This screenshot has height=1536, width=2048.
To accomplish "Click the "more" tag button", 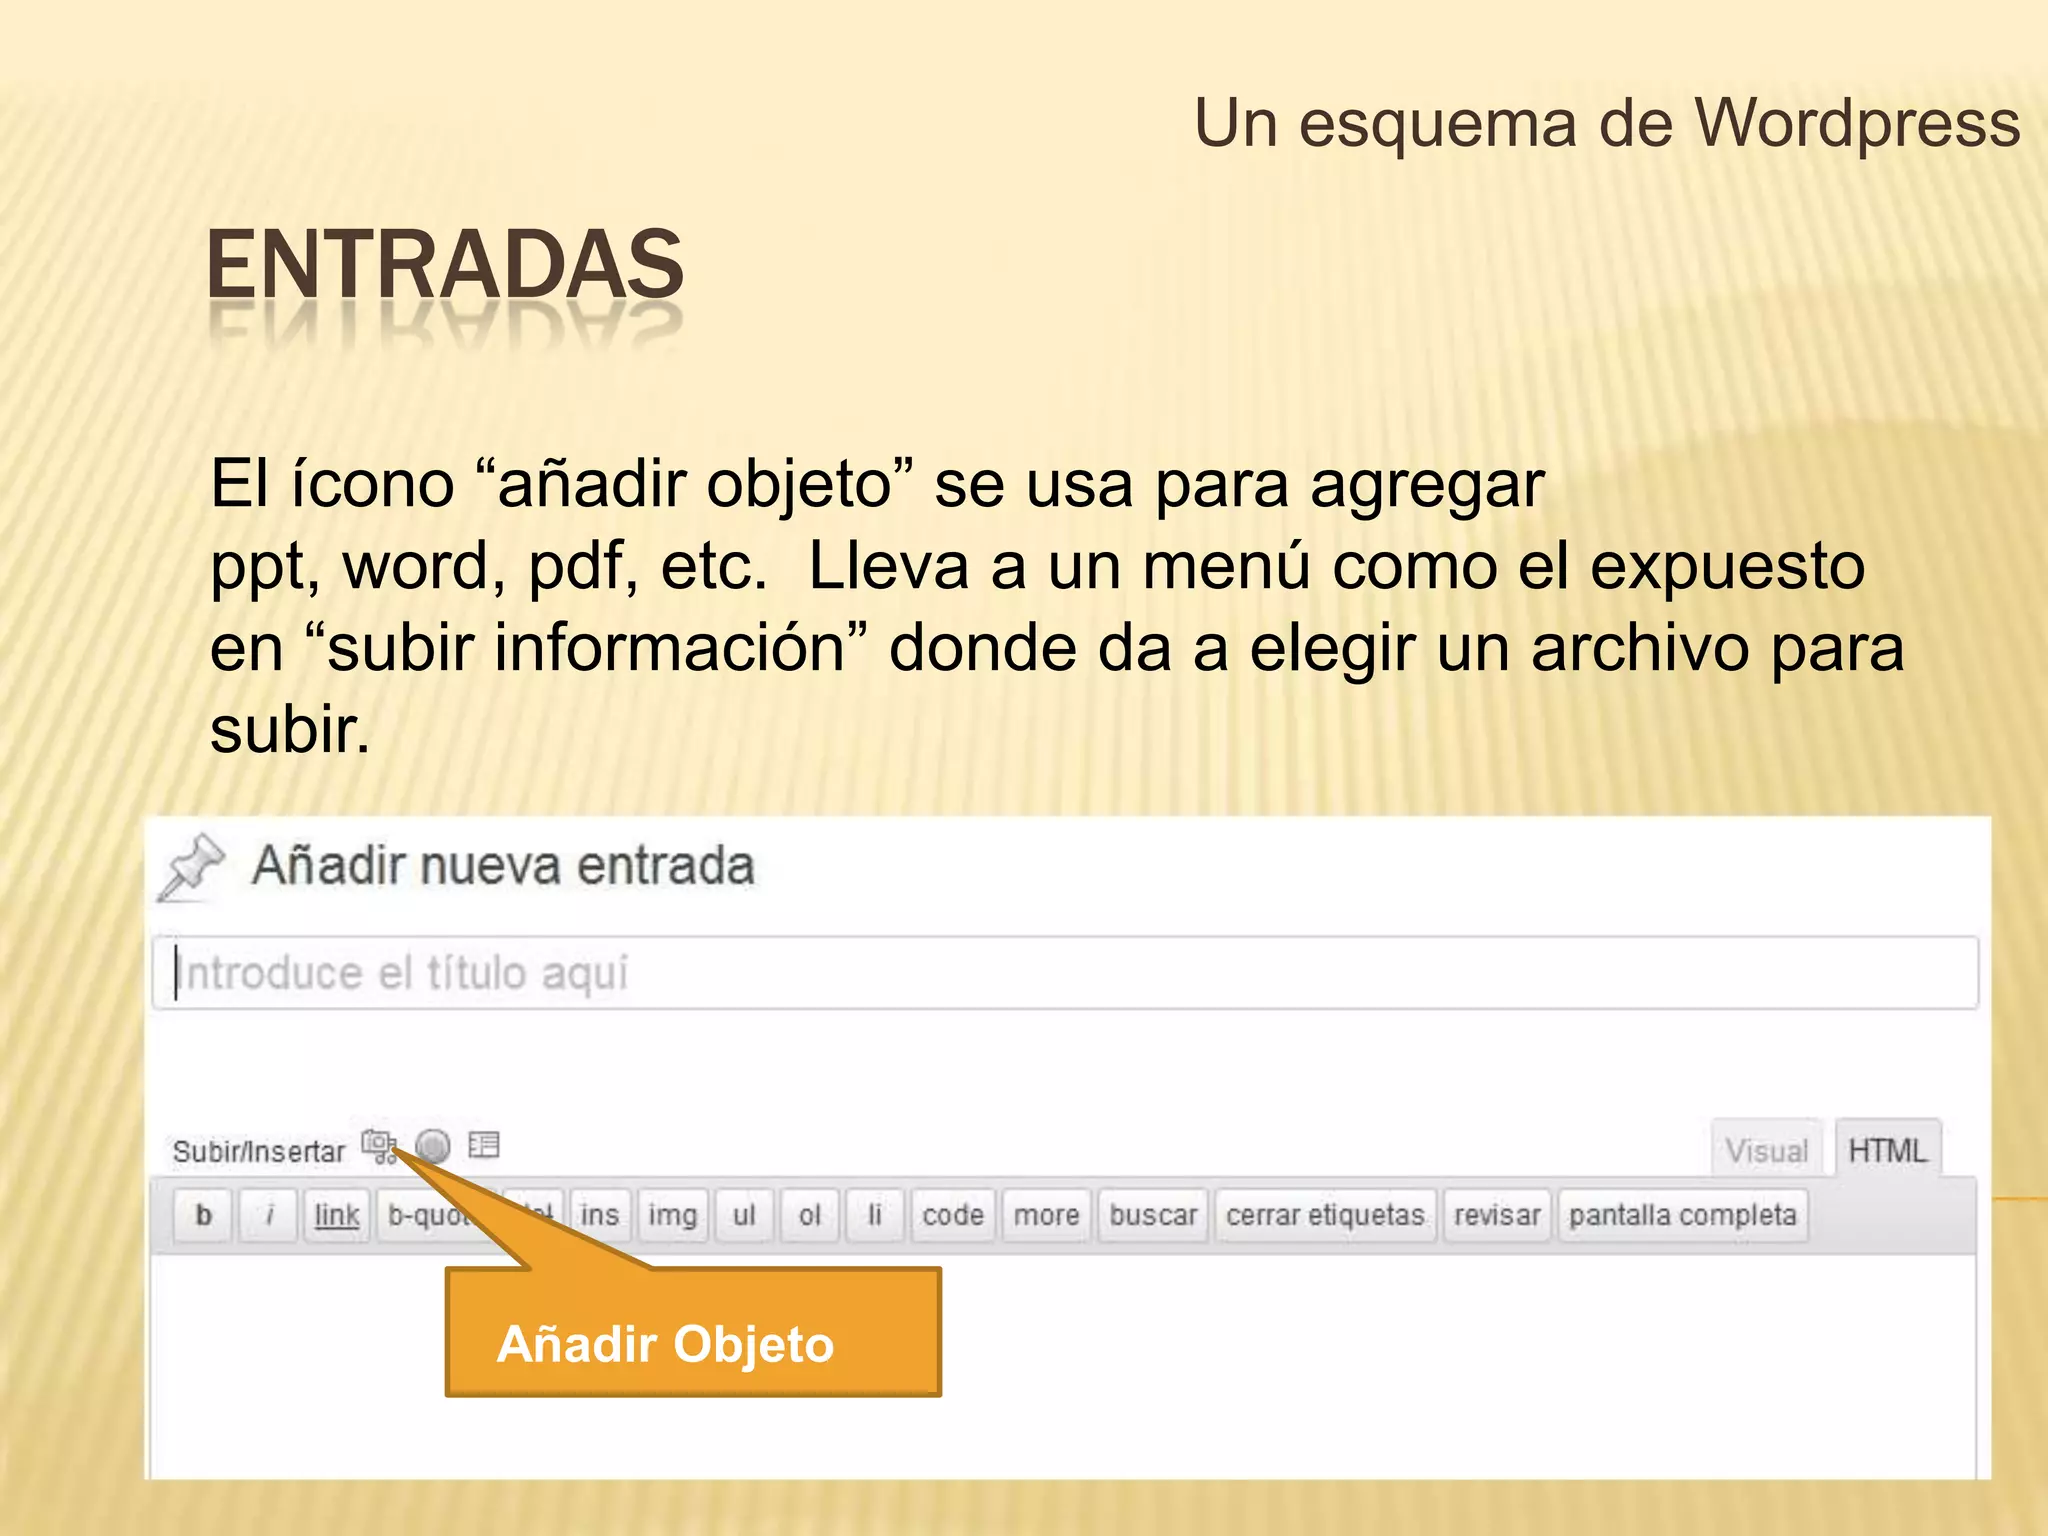I will pos(1046,1215).
